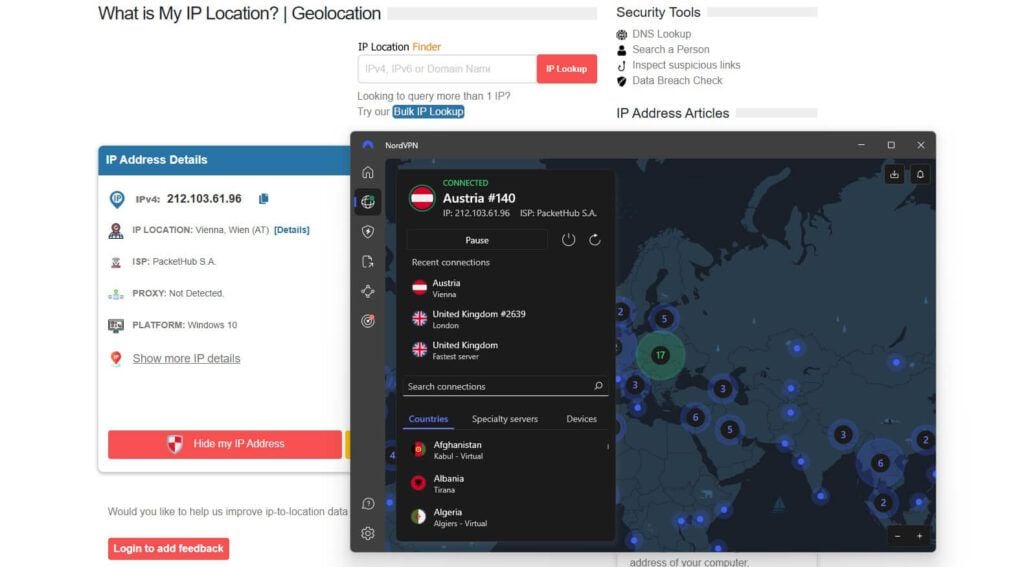Click the search magnifier icon in connections
The height and width of the screenshot is (567, 1024).
click(x=598, y=386)
